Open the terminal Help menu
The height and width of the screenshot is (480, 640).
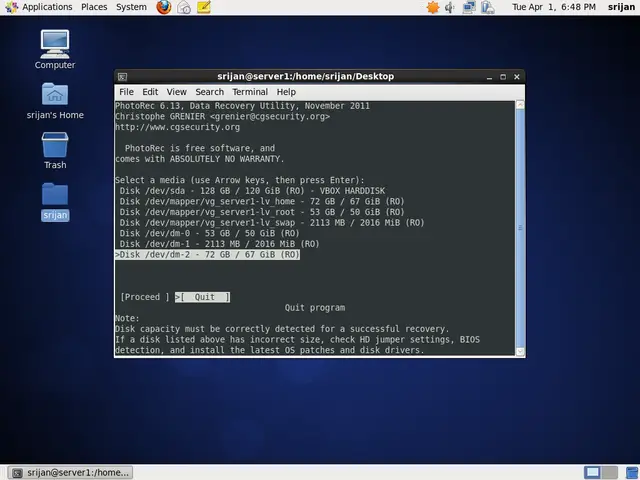[286, 92]
